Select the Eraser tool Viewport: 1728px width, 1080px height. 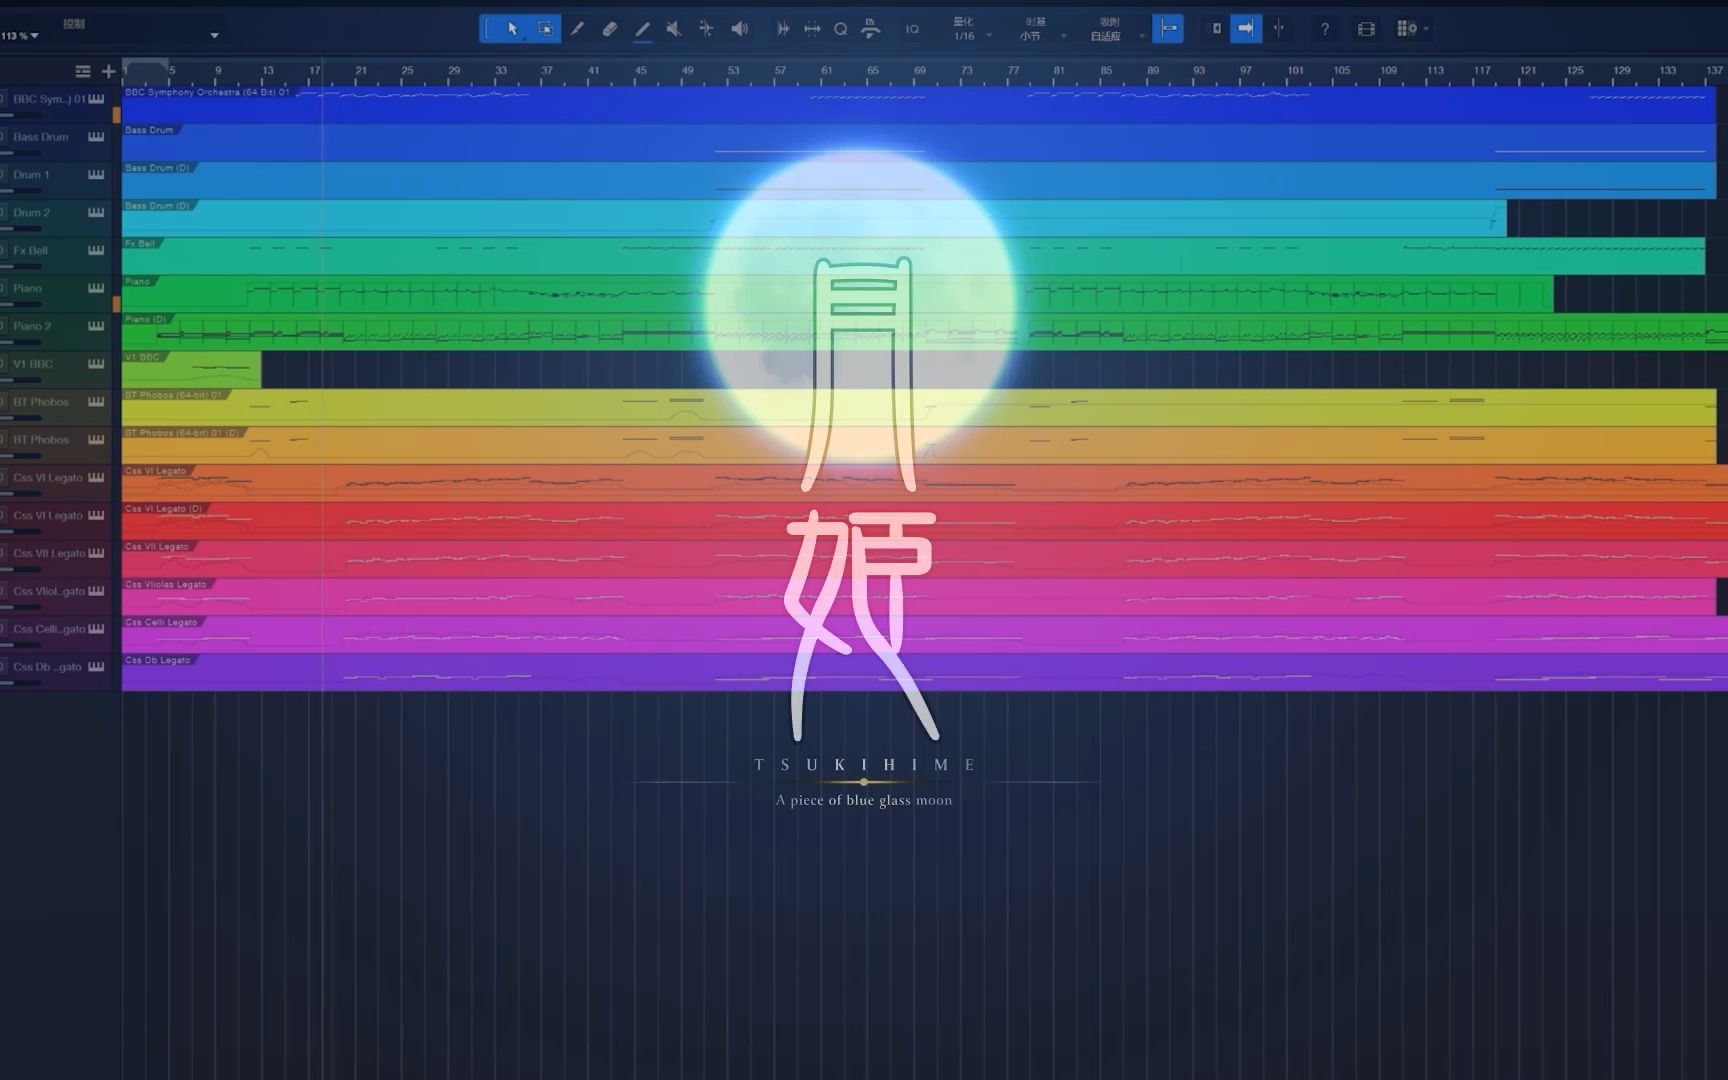[x=609, y=29]
